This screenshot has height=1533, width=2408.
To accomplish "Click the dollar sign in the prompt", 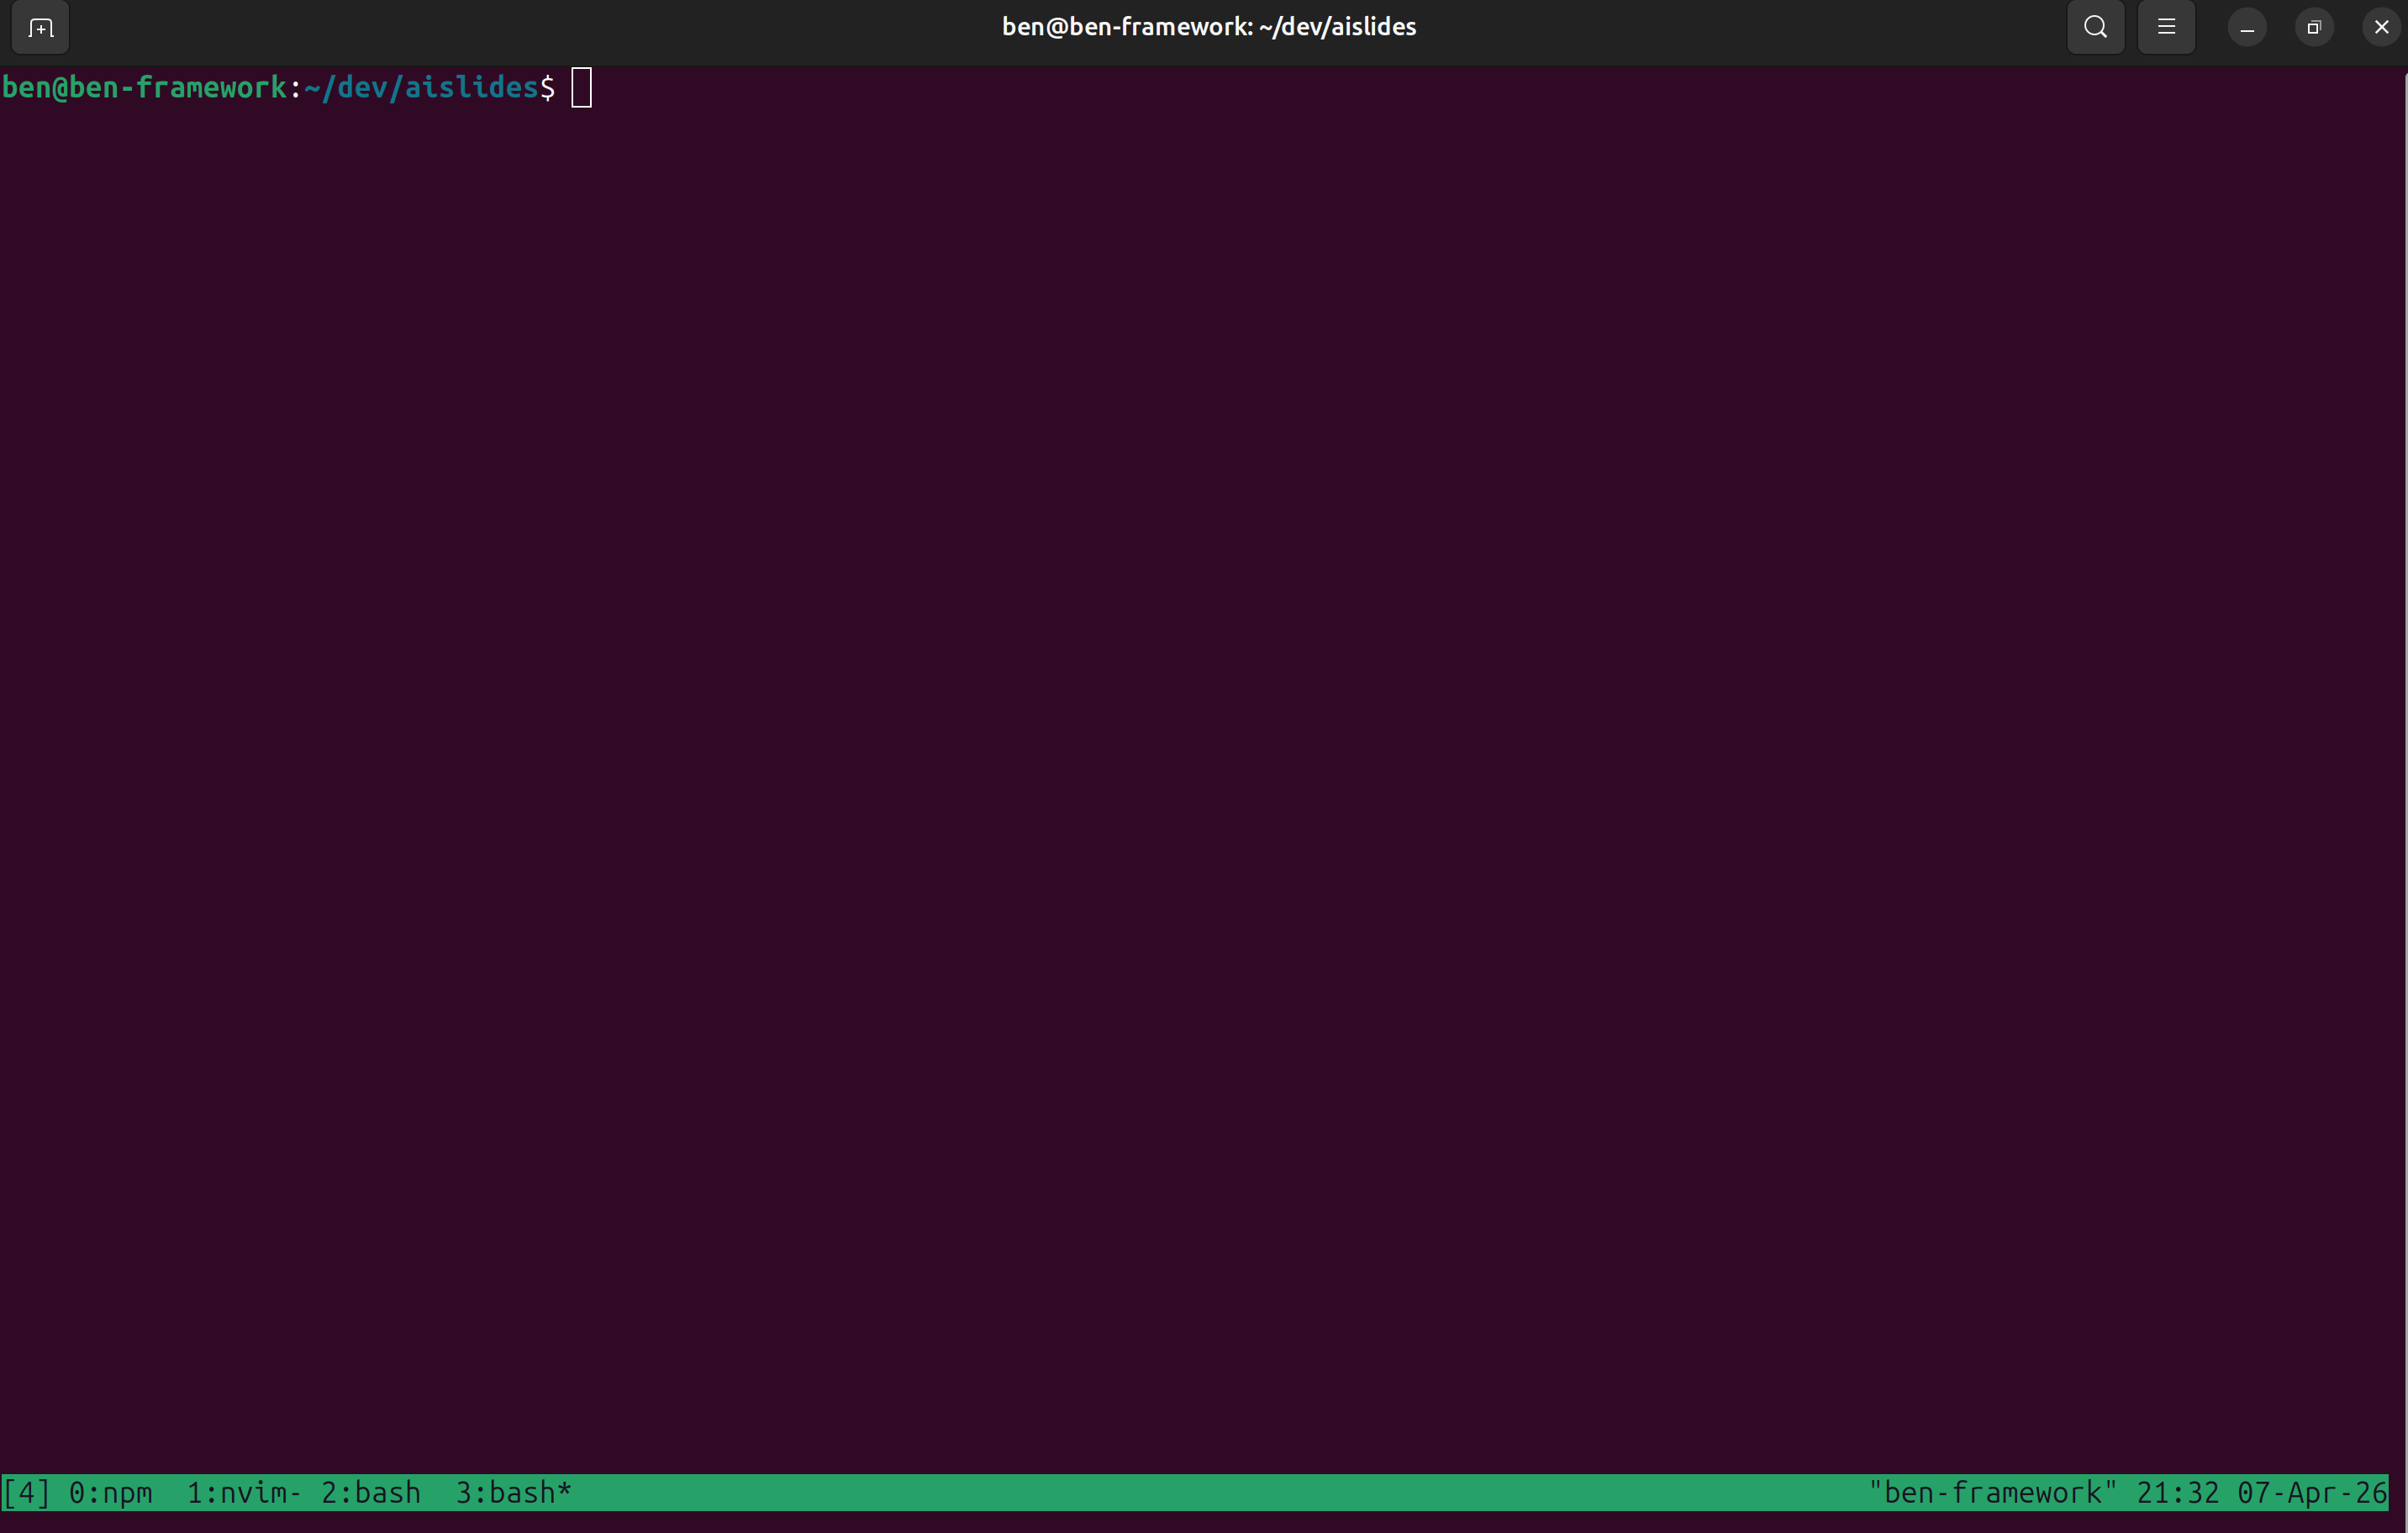I will tap(548, 88).
